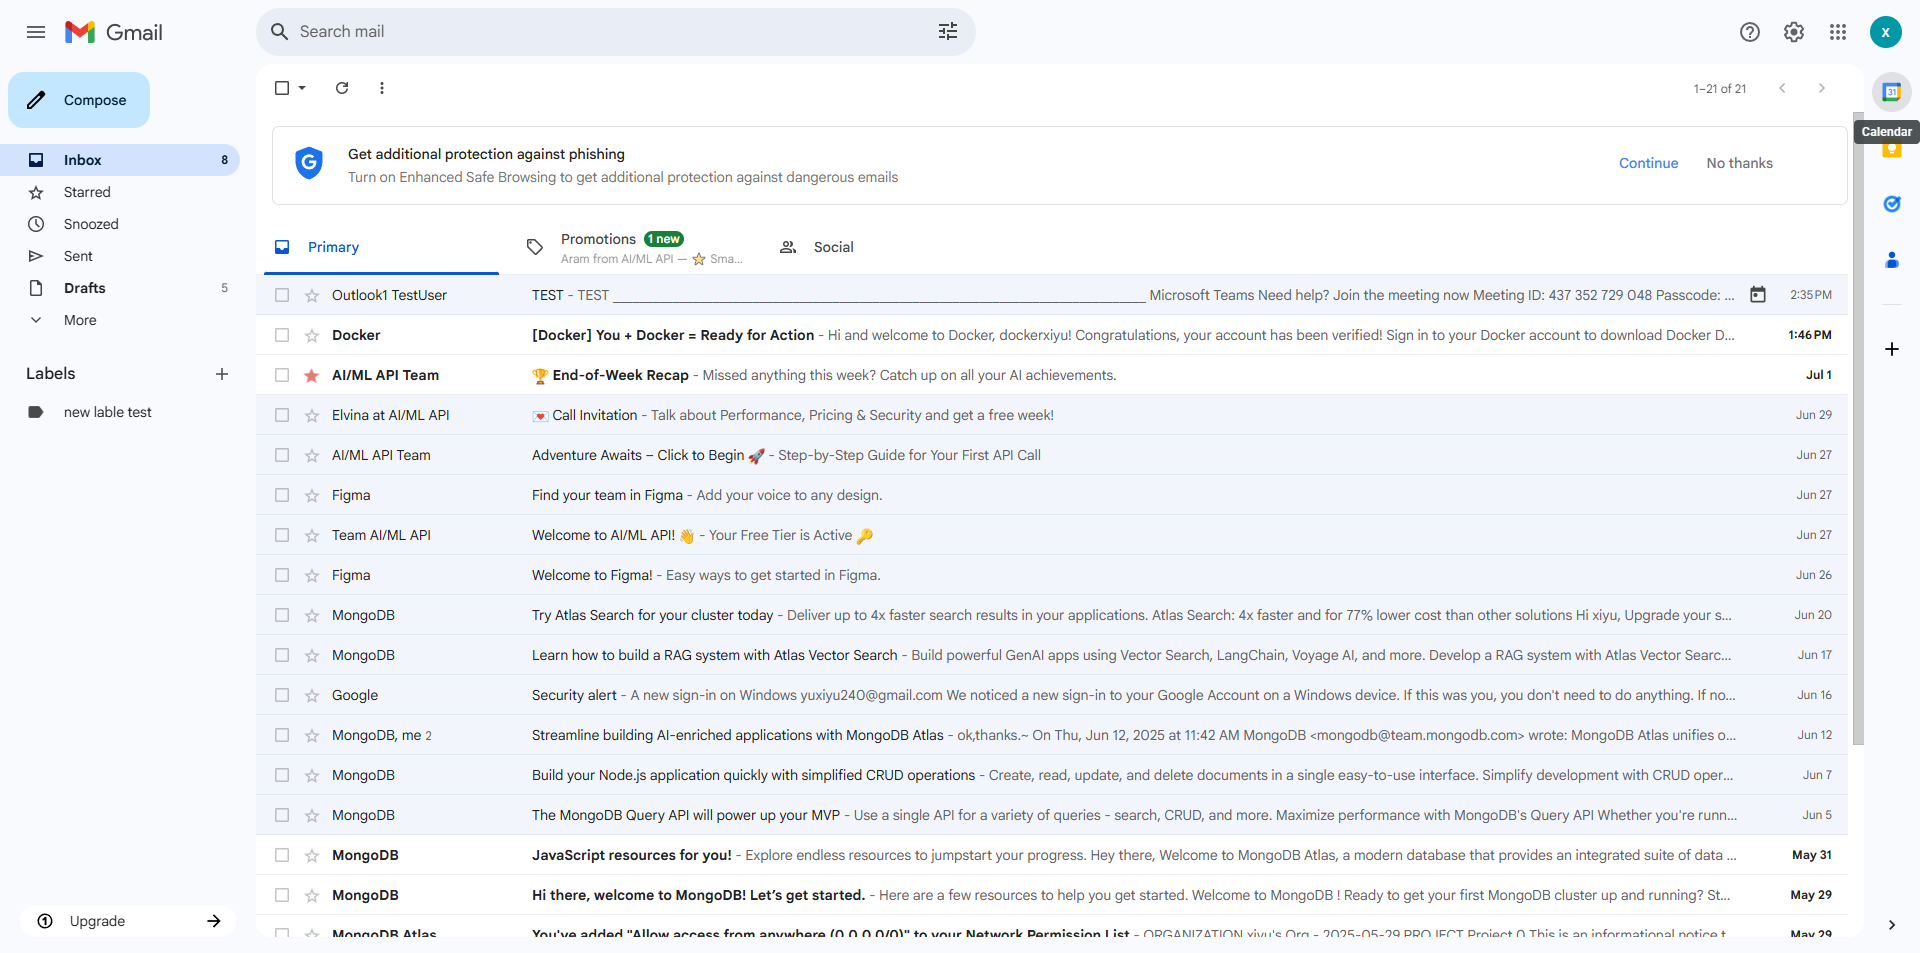
Task: Open the Welcome to AI/ML API! email
Action: 1052,535
